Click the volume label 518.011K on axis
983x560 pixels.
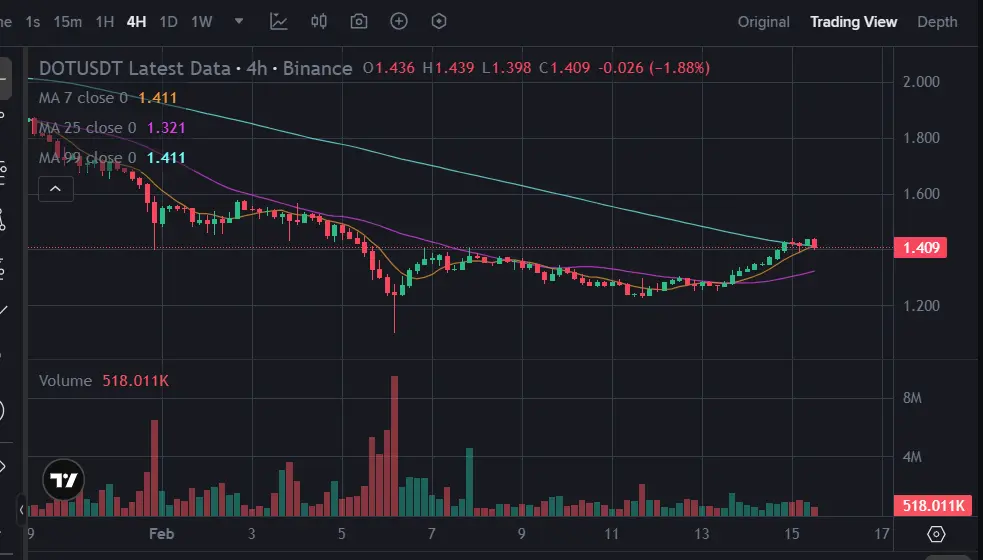point(933,505)
